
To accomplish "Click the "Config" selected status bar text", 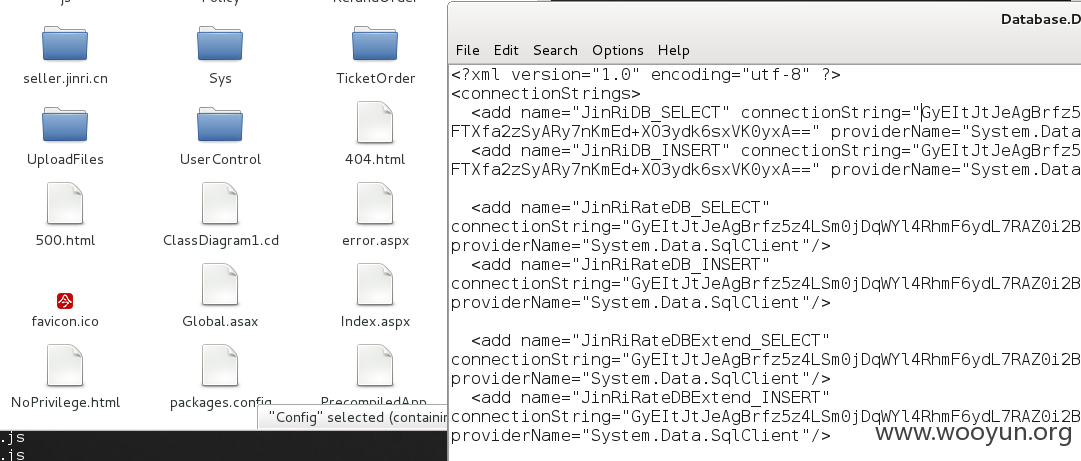I will pos(357,417).
